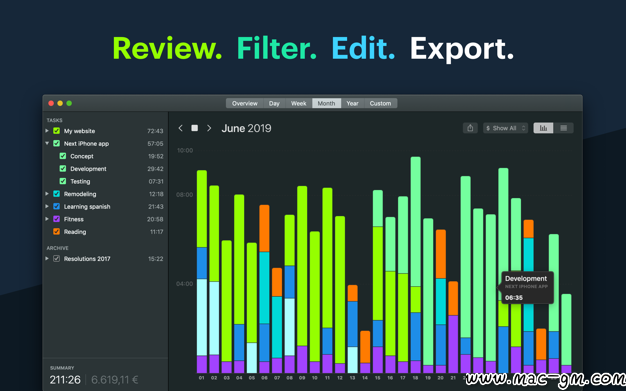Screen dimensions: 626x391
Task: Expand the Resolutions 2017 archive item
Action: [47, 258]
